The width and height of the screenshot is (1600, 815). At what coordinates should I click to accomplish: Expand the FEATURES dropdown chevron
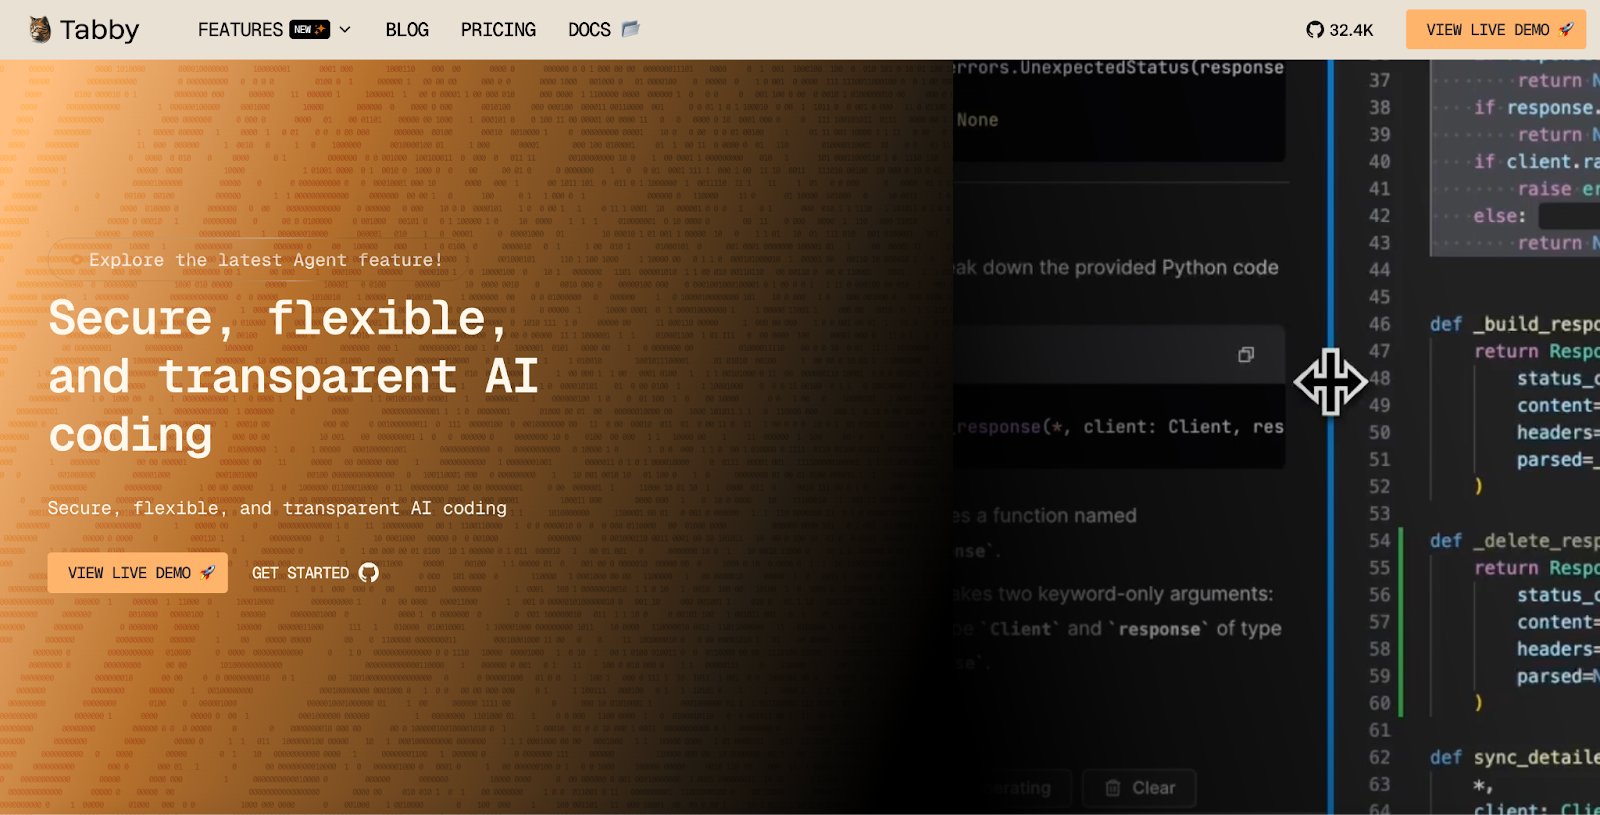click(345, 30)
